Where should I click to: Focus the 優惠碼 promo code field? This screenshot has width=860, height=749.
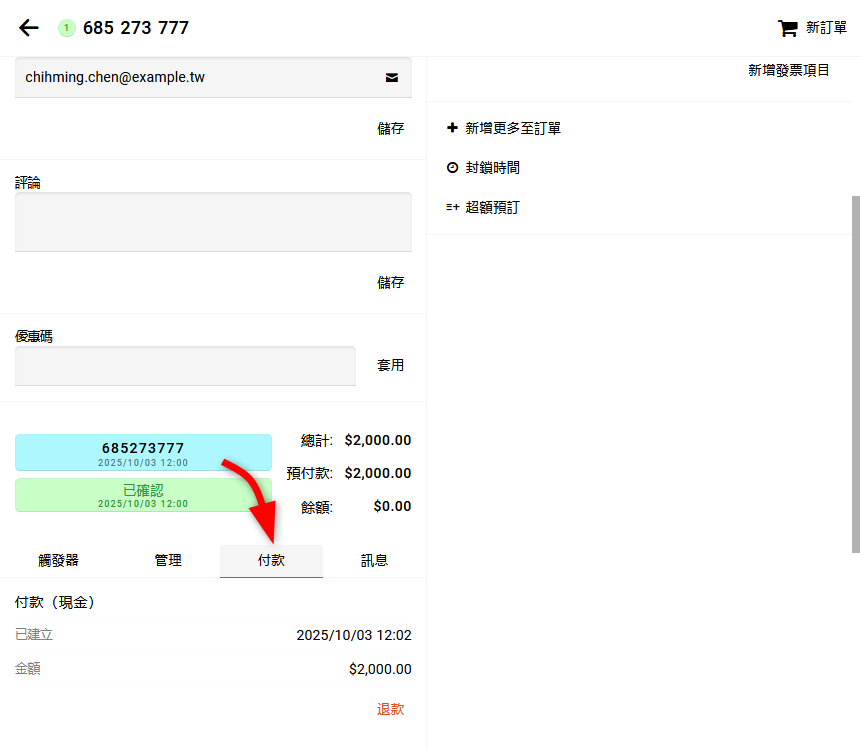[185, 366]
